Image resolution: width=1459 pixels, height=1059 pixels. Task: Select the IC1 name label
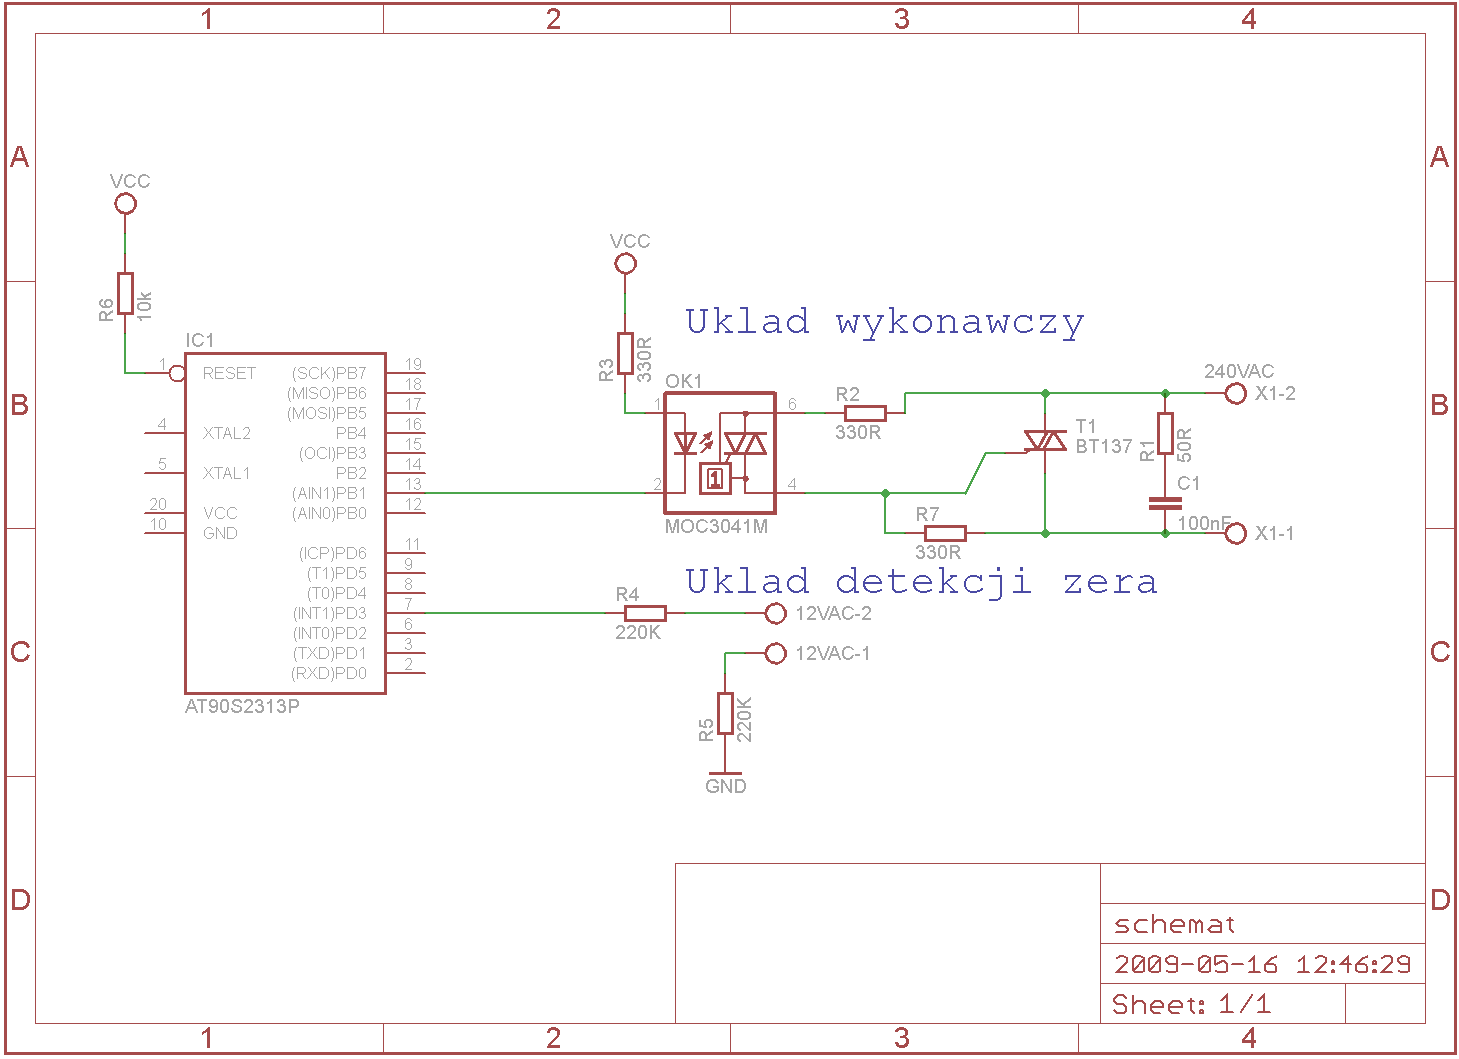pos(200,340)
